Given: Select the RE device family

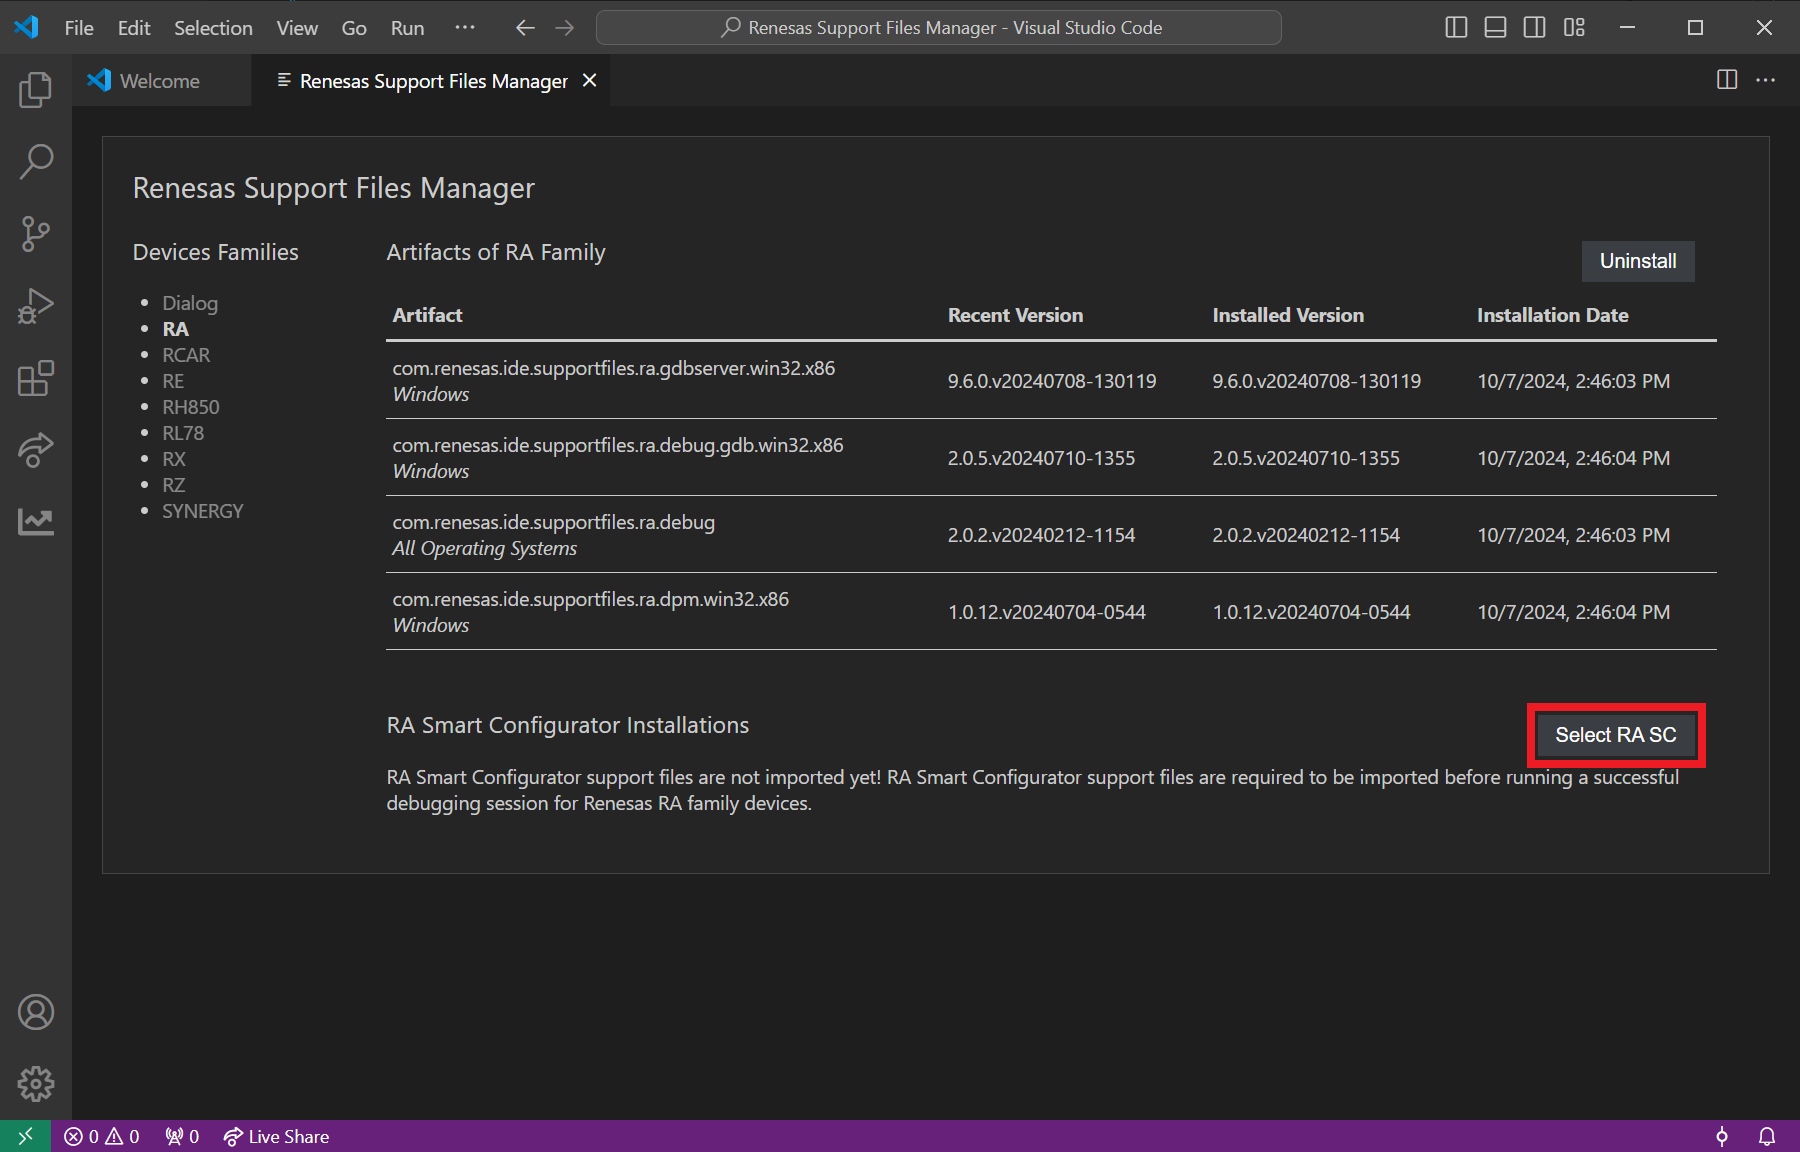Looking at the screenshot, I should [x=173, y=381].
